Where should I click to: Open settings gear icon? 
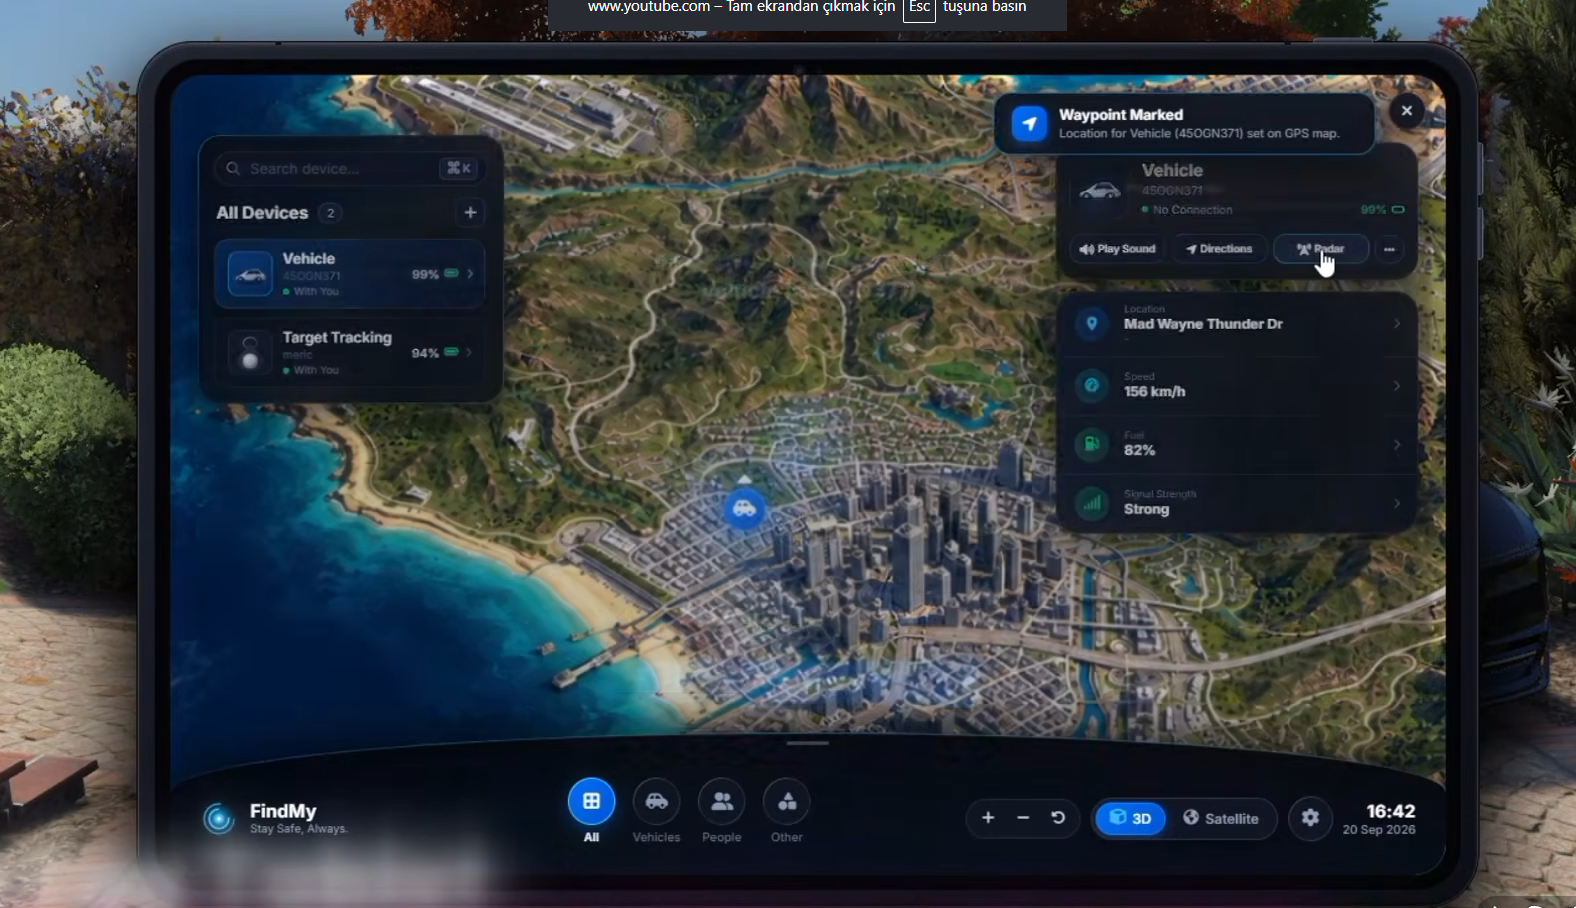point(1310,818)
